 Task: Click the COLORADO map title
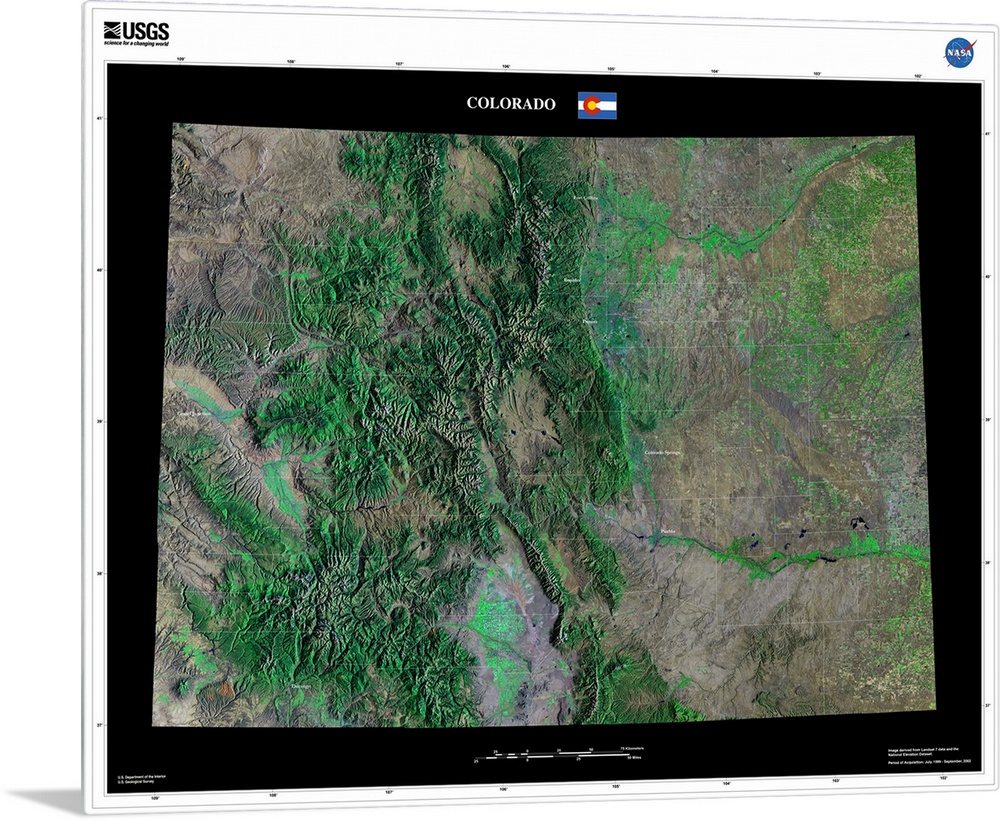click(x=511, y=104)
